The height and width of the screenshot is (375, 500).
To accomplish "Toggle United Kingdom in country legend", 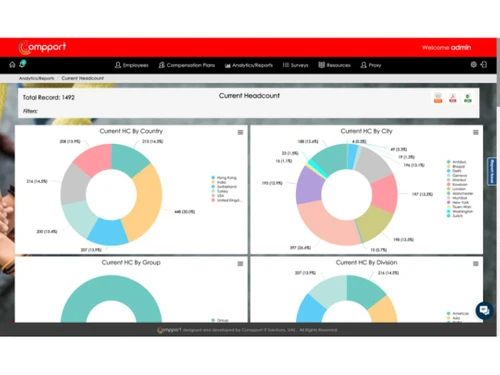I will point(227,200).
